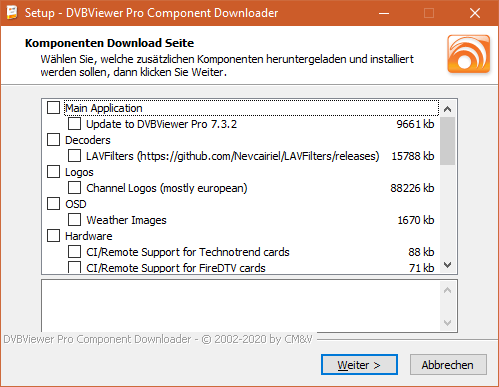This screenshot has height=387, width=499.
Task: Select CI/Remote Support for Technotrend cards
Action: pyautogui.click(x=74, y=252)
